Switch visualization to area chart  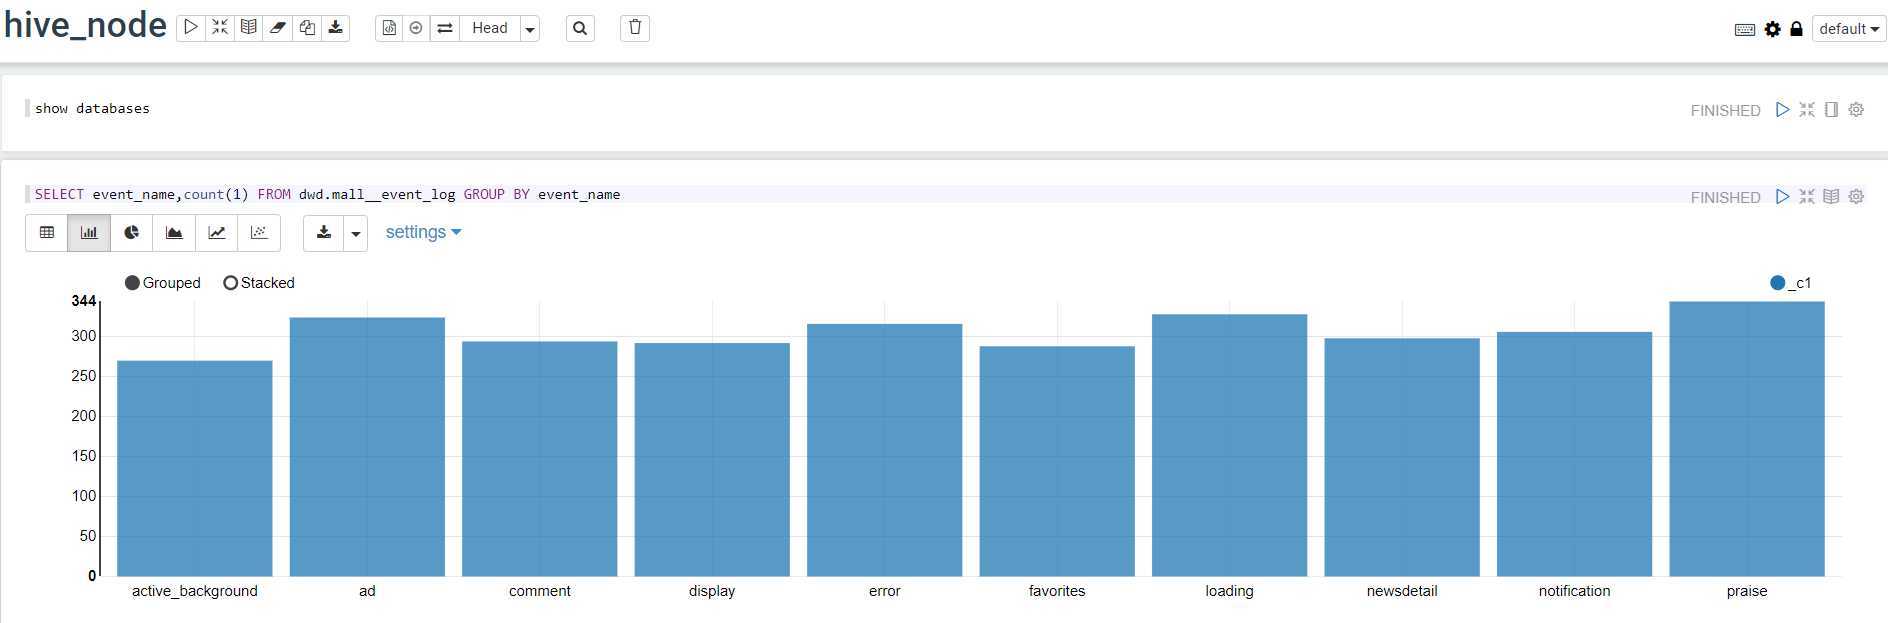click(x=174, y=233)
